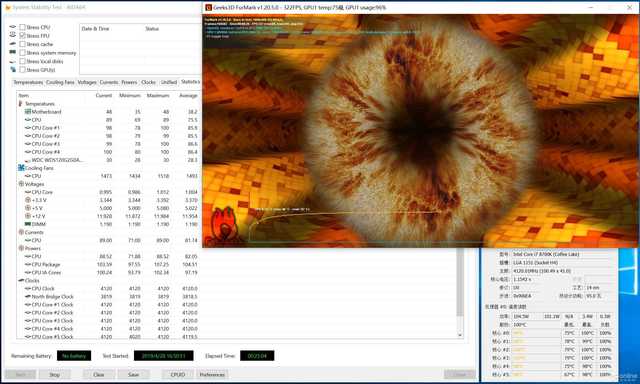Open the Preferences button
The height and width of the screenshot is (384, 640).
click(x=212, y=374)
